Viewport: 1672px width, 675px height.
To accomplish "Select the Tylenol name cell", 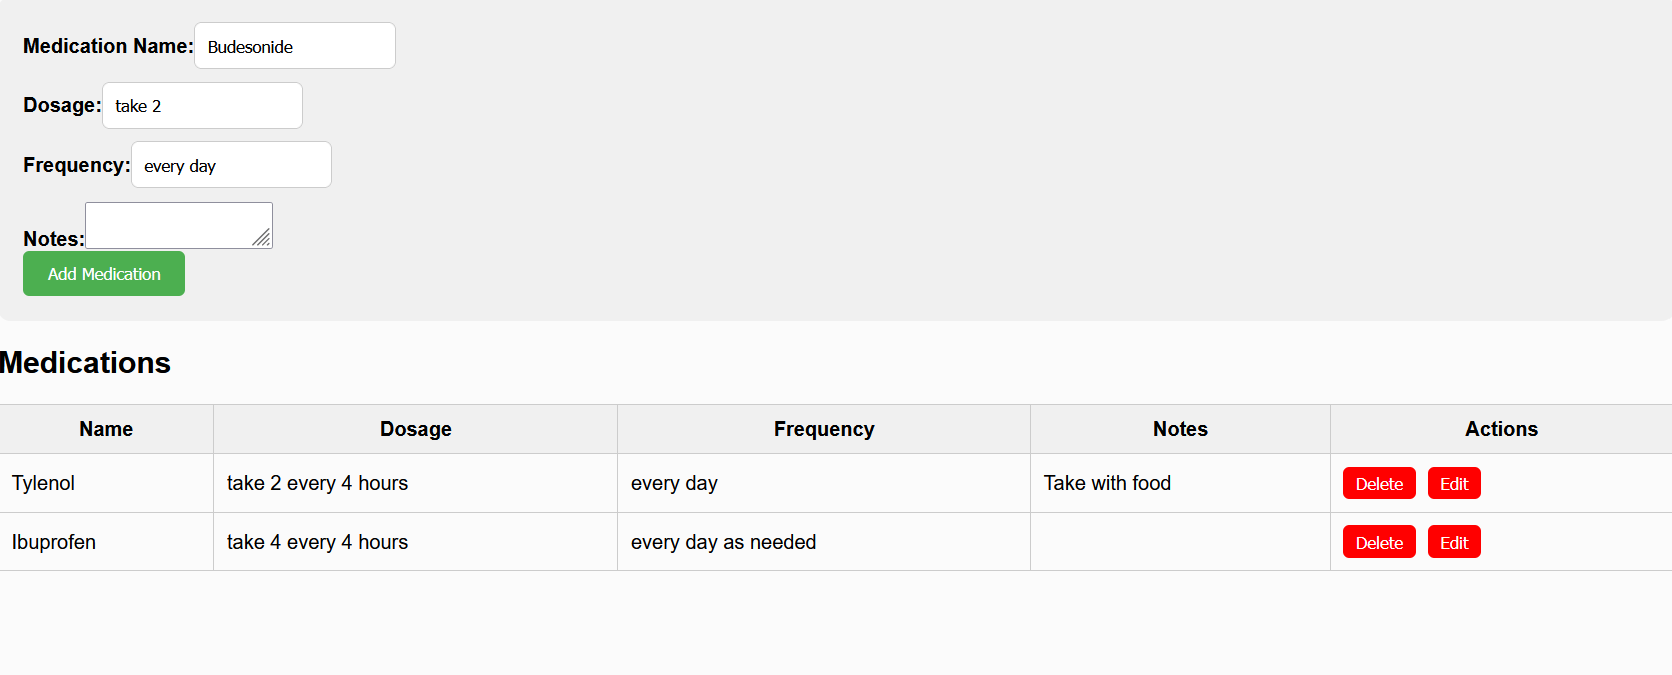I will coord(106,483).
